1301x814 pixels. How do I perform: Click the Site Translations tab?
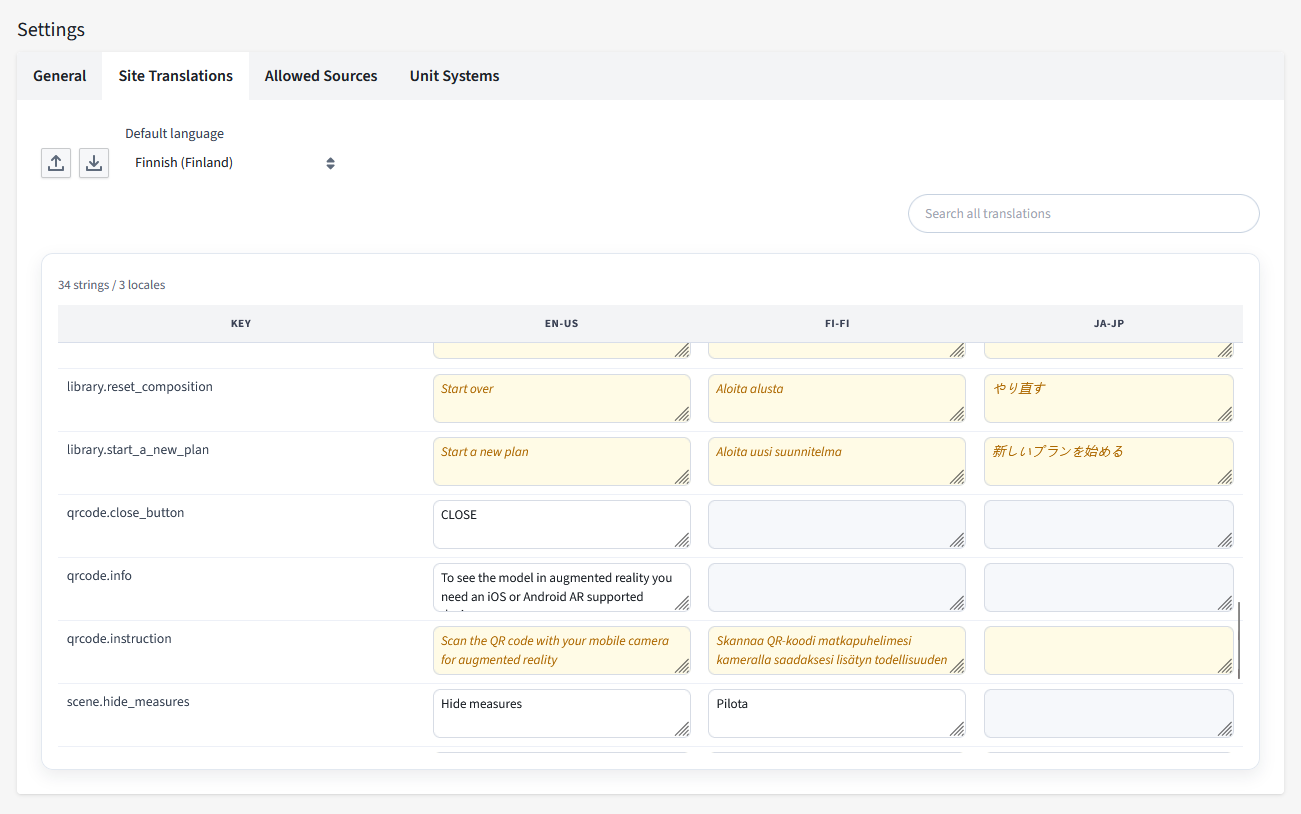[176, 76]
